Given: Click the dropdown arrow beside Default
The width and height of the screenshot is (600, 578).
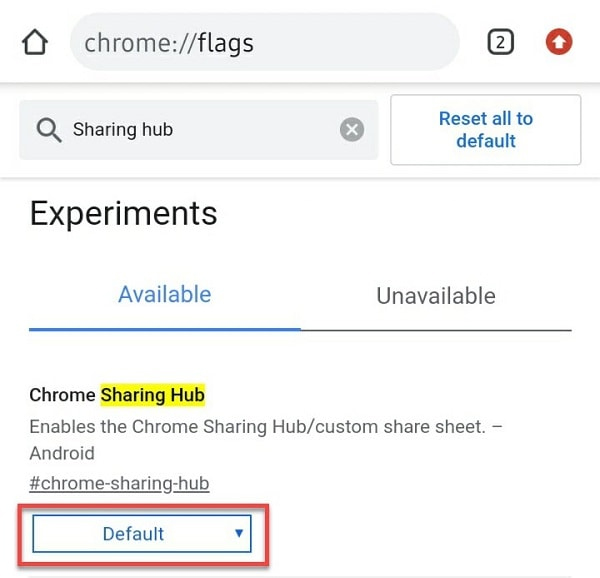Looking at the screenshot, I should [239, 533].
